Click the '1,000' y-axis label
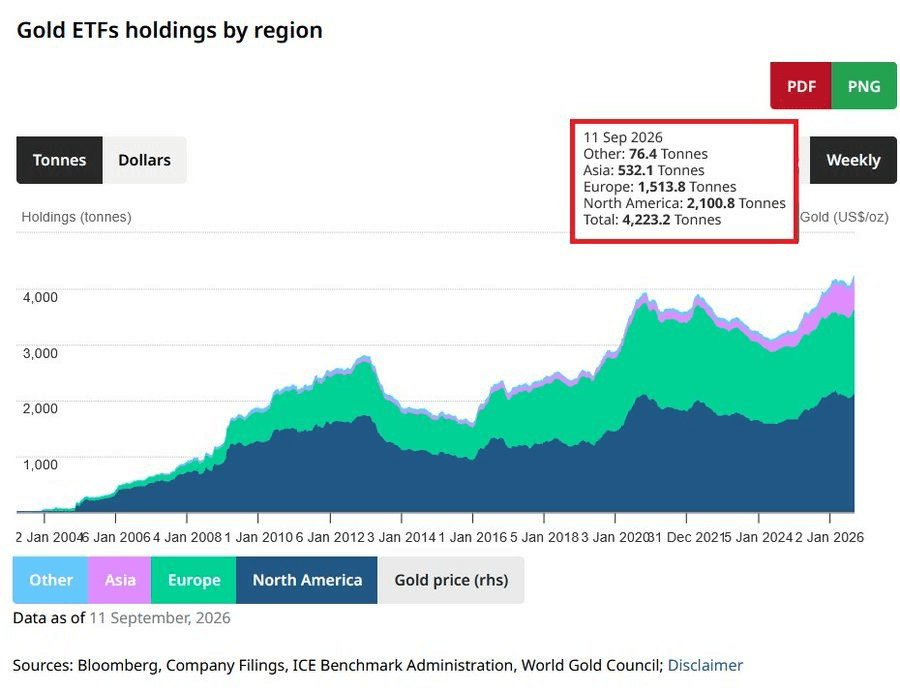Image resolution: width=900 pixels, height=690 pixels. click(x=40, y=464)
